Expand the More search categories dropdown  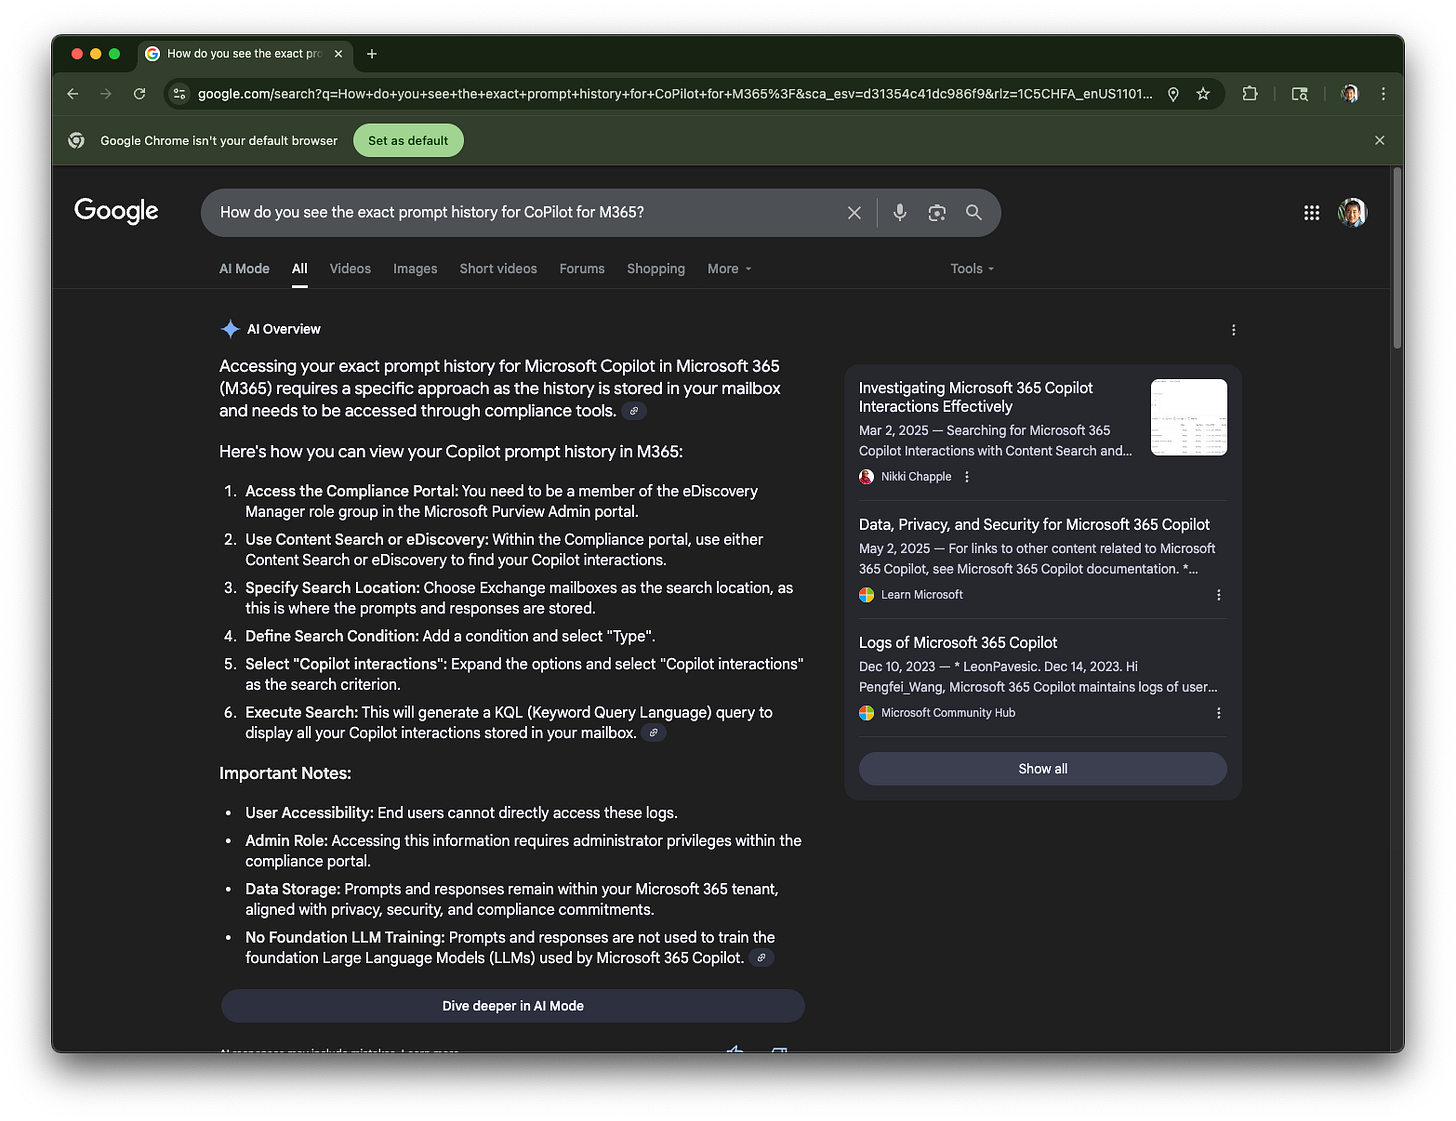[x=729, y=269]
